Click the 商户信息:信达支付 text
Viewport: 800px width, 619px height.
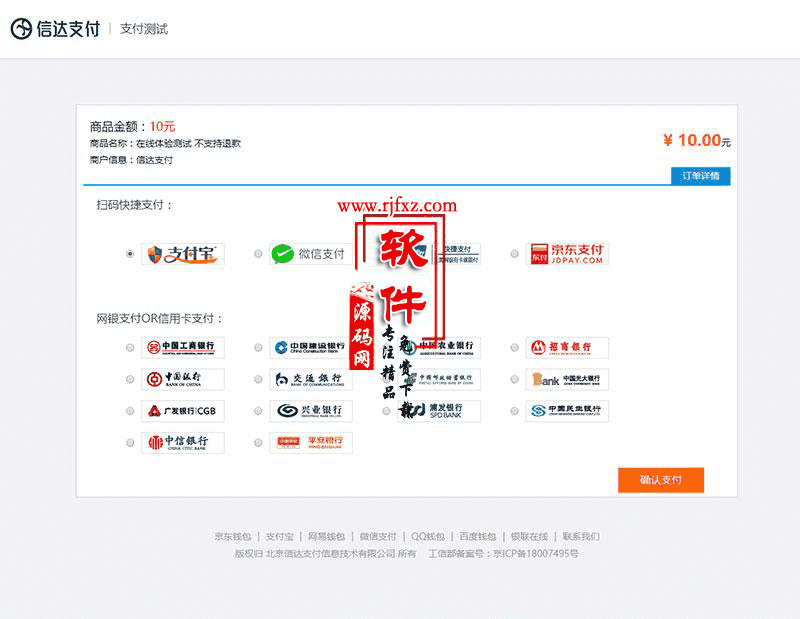tap(132, 160)
